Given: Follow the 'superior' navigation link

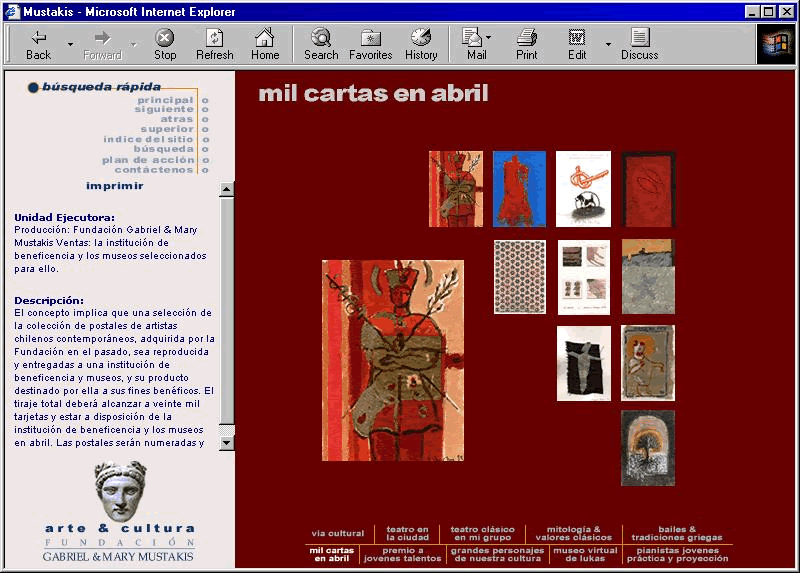Looking at the screenshot, I should pos(167,129).
